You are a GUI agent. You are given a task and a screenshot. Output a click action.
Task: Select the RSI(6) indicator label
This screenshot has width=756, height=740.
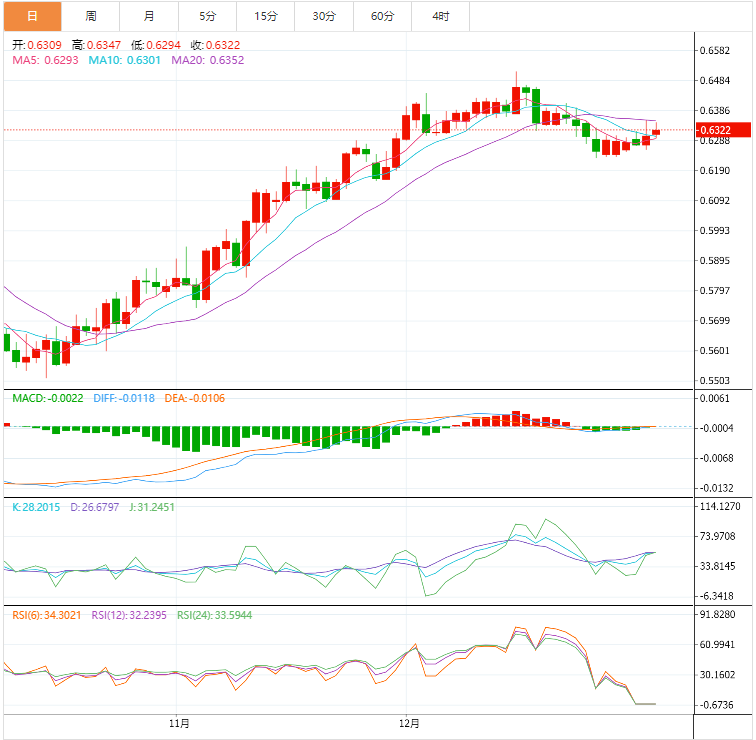46,615
